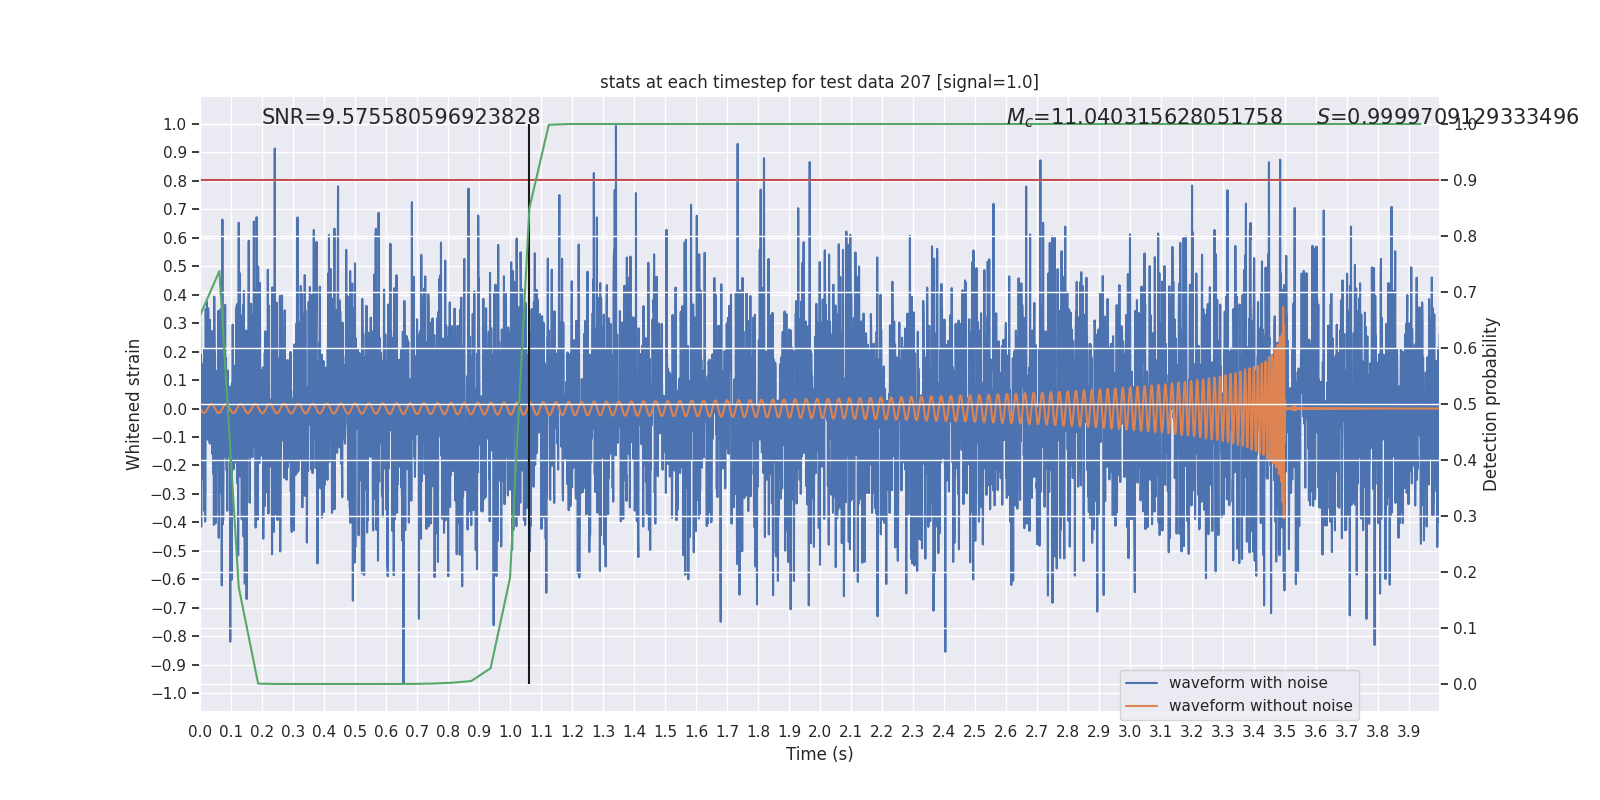Click the 1.0 whitened strain tick label
Screen dimensions: 1600x800
pyautogui.click(x=175, y=125)
